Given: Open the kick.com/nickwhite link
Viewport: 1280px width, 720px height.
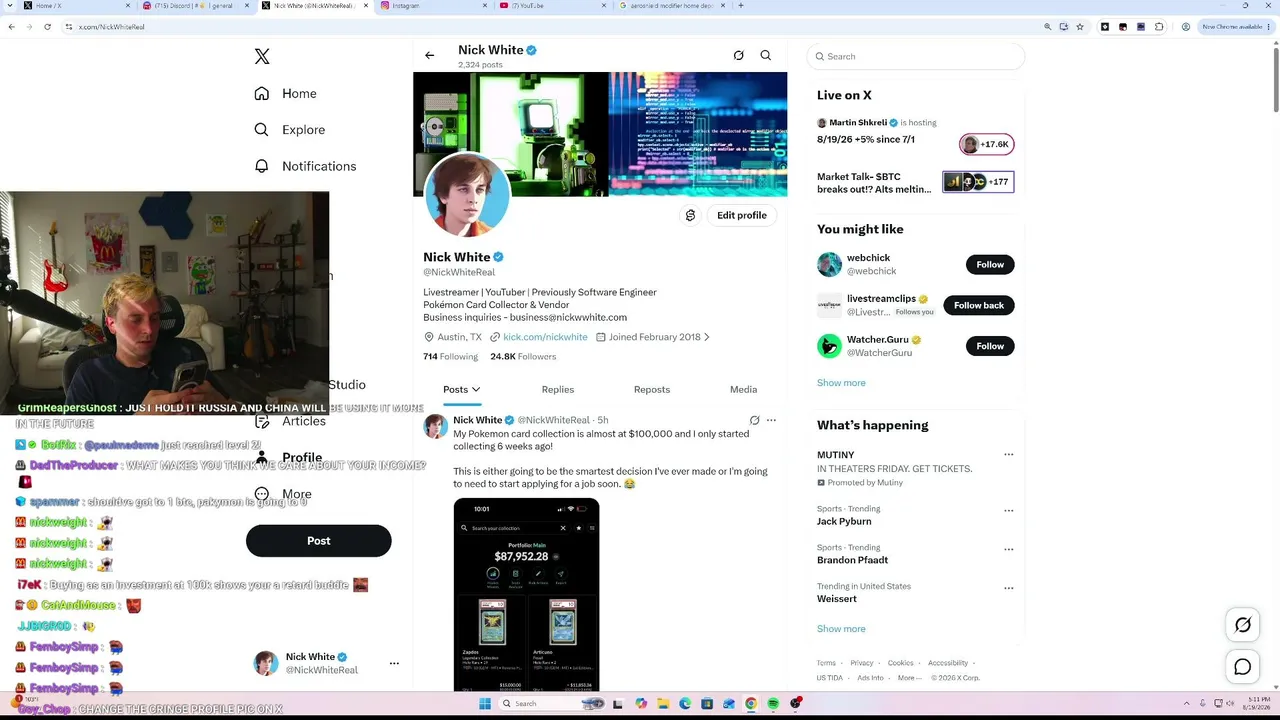Looking at the screenshot, I should (545, 337).
